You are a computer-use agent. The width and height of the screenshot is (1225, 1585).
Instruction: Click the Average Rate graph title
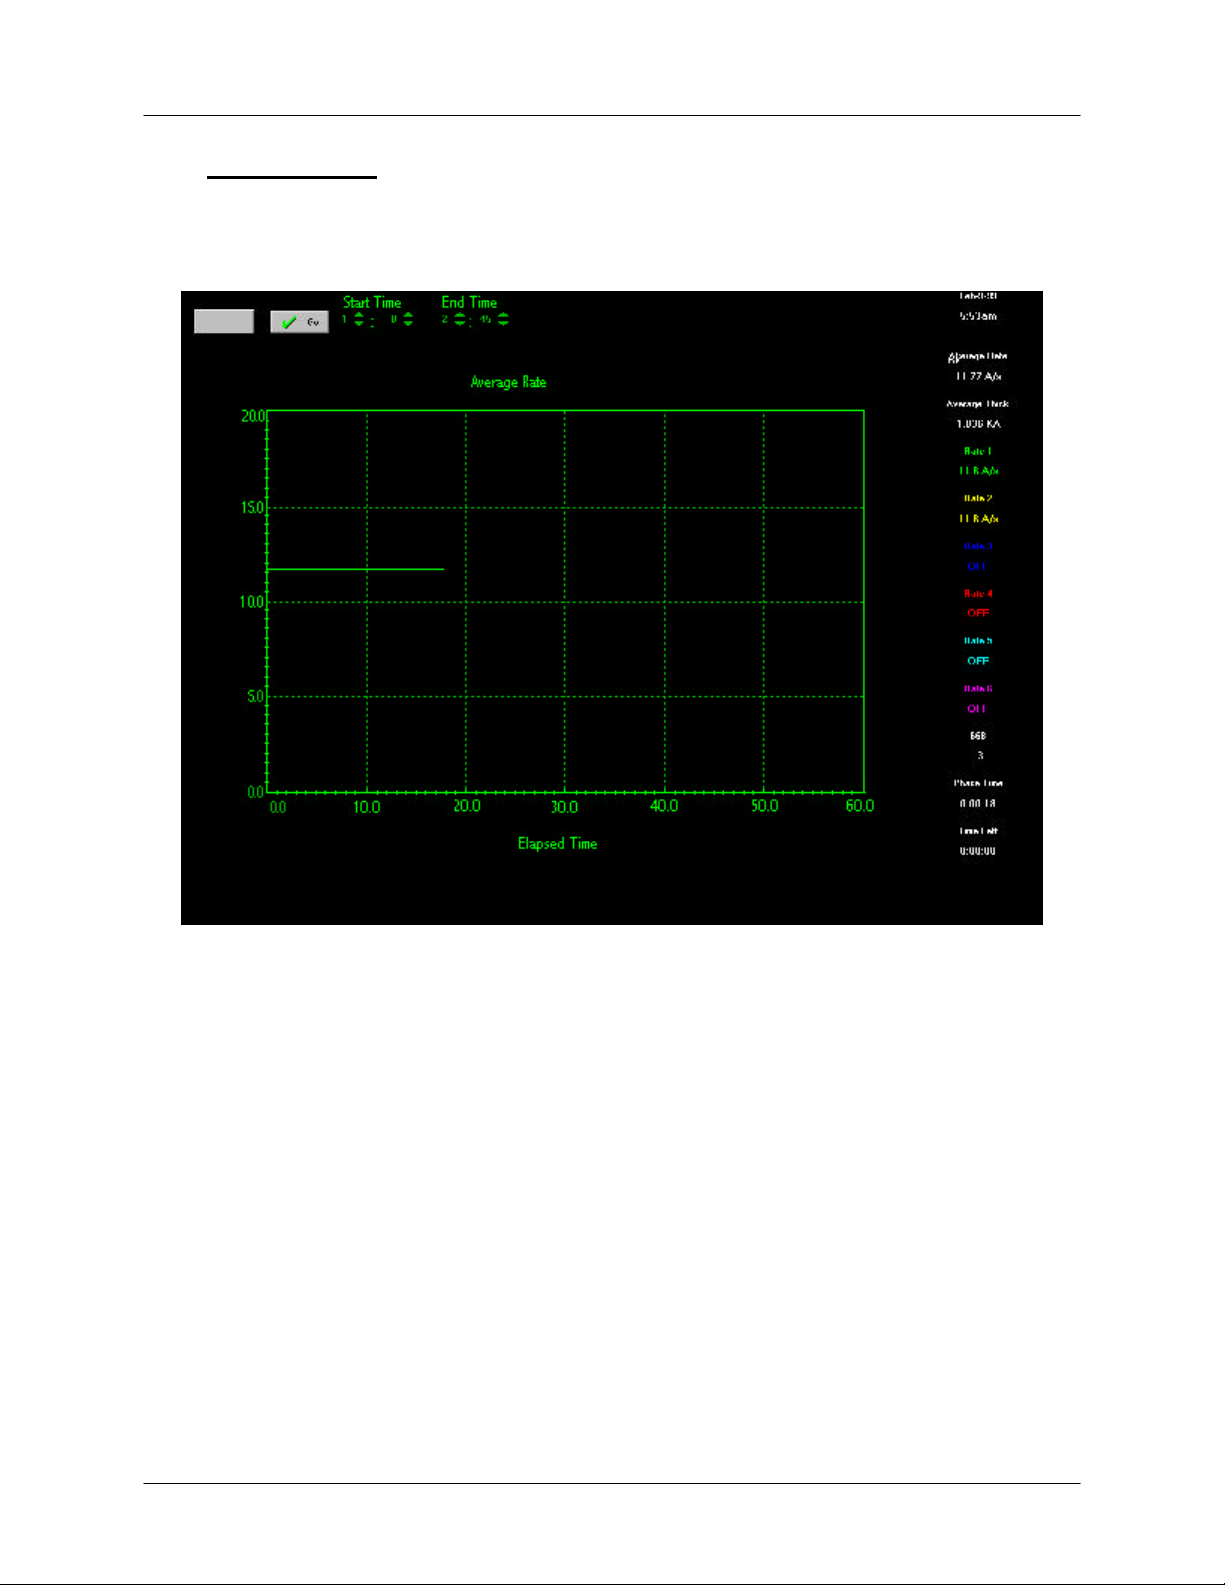click(508, 382)
